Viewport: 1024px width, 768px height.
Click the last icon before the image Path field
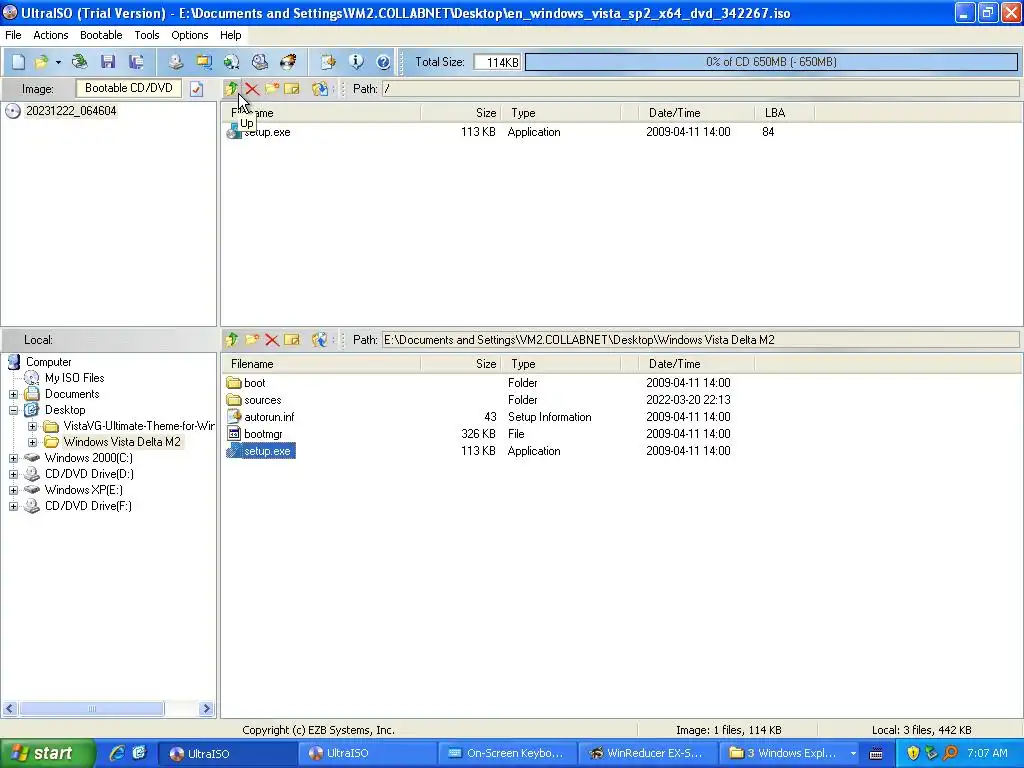point(319,88)
